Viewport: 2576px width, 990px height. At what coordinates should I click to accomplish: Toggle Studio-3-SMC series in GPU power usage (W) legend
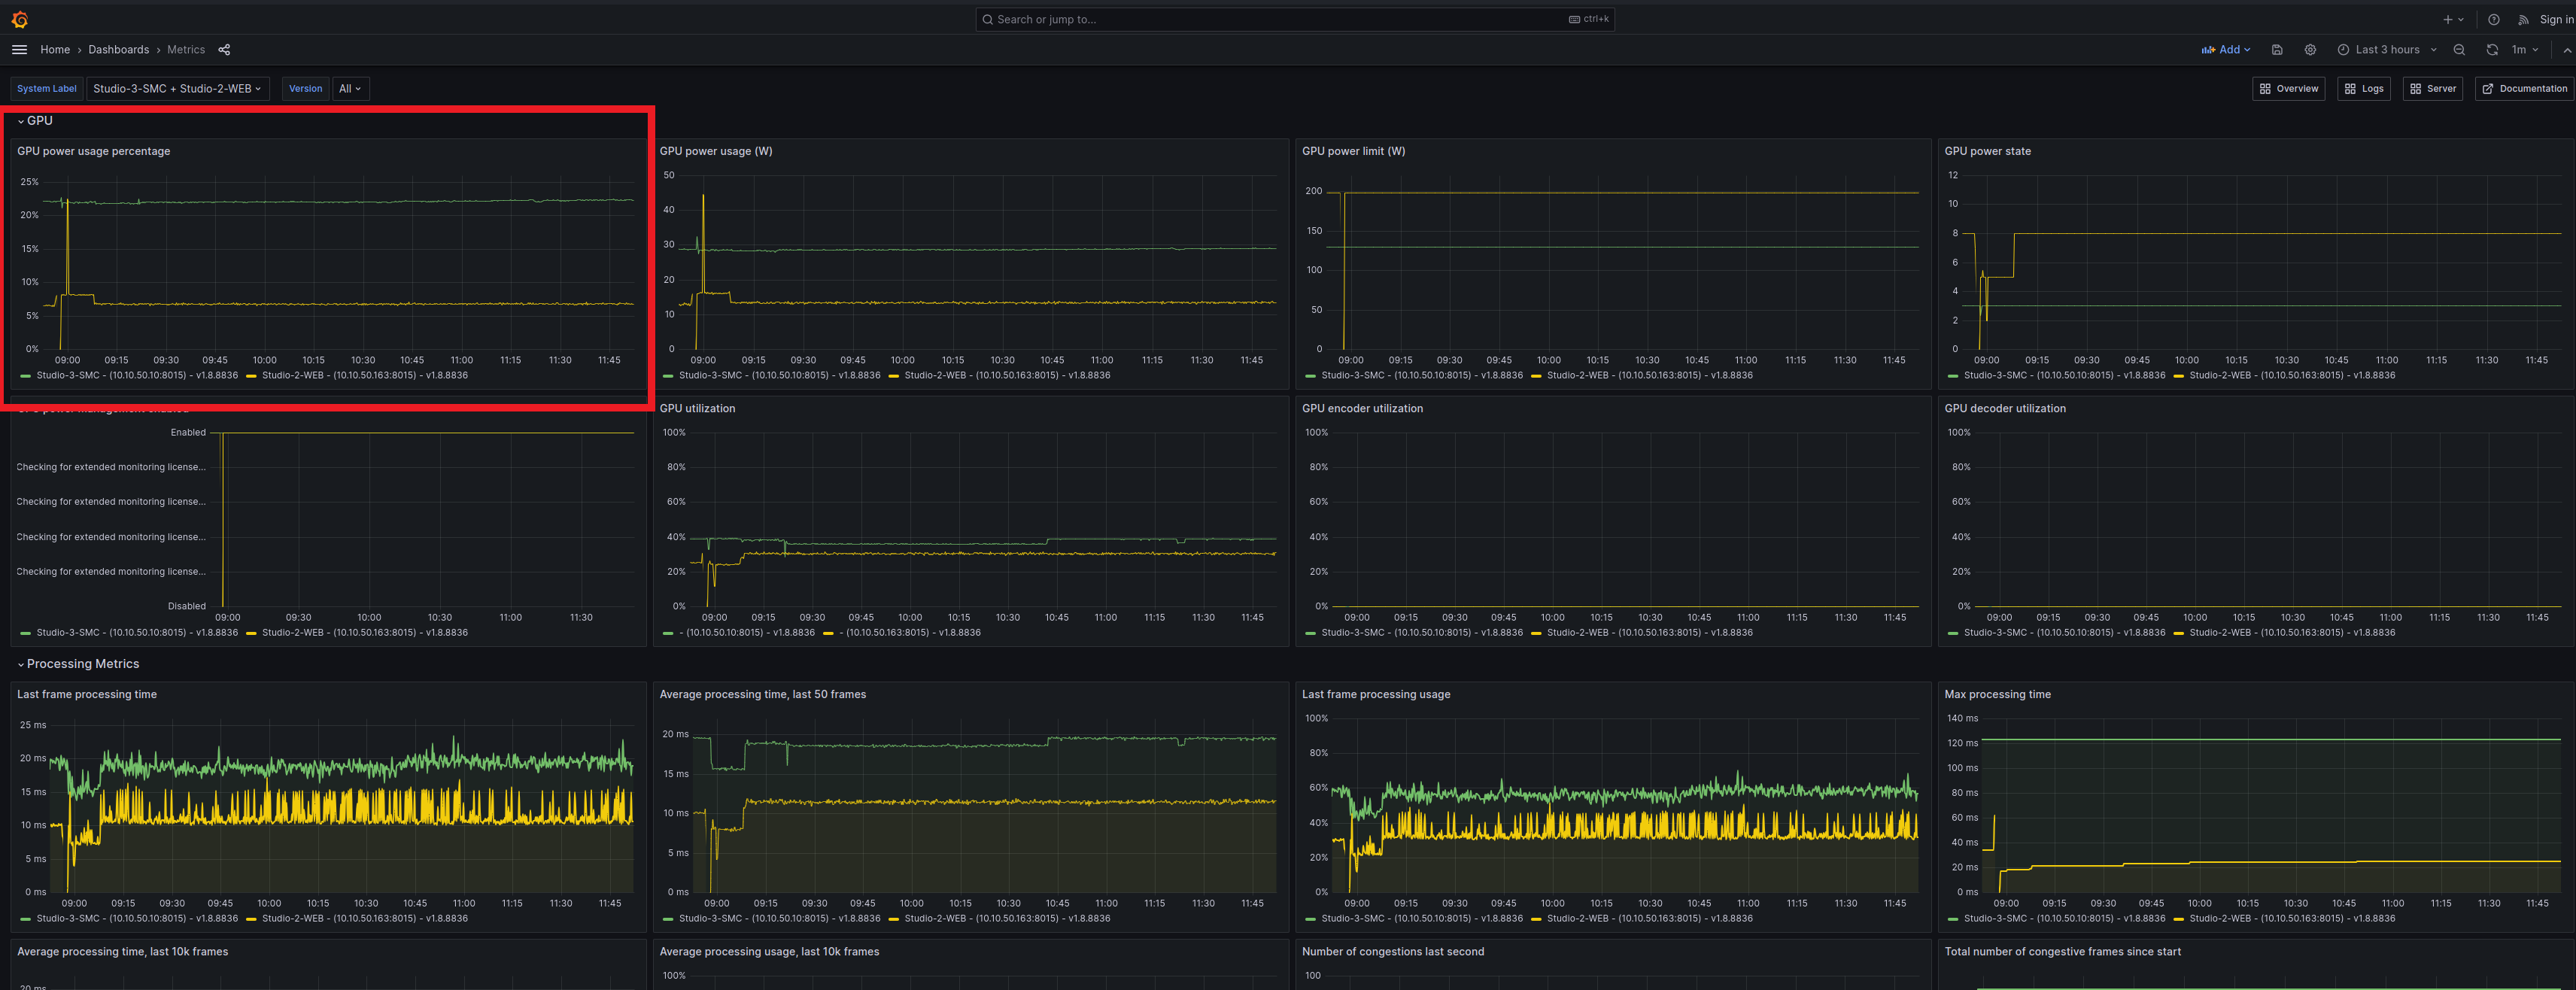pyautogui.click(x=780, y=375)
